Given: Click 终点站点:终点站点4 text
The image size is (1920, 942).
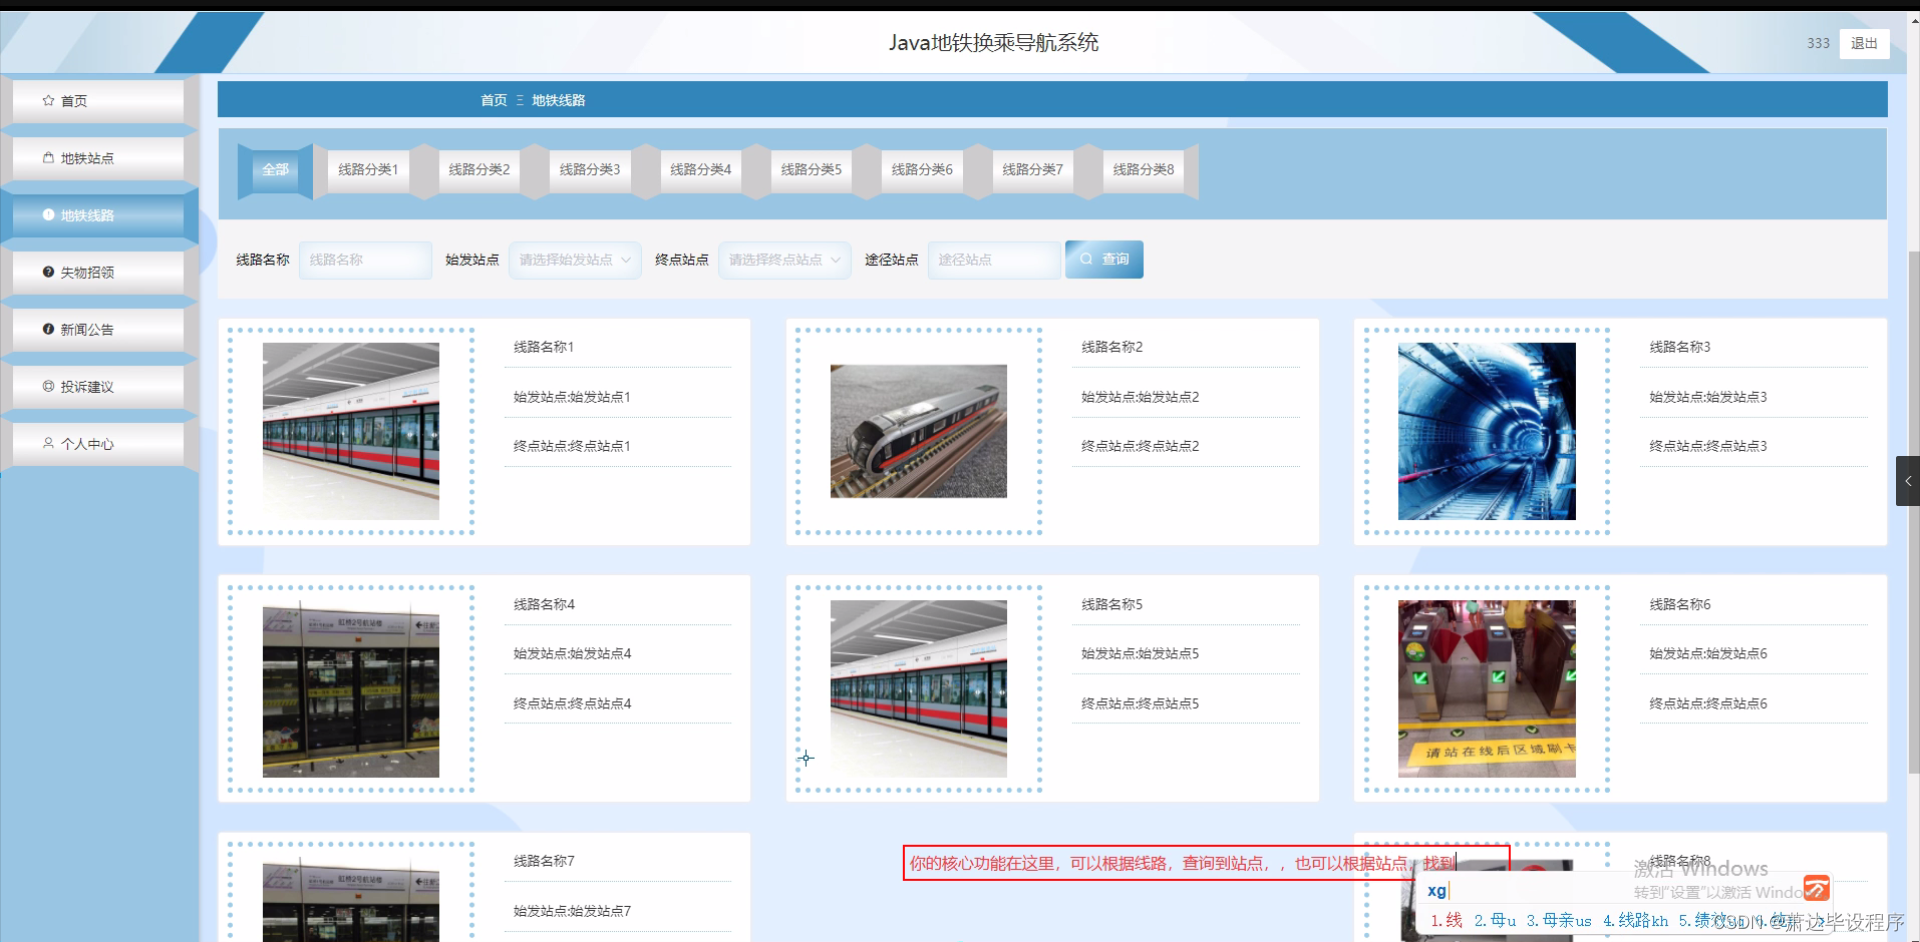Looking at the screenshot, I should click(572, 704).
